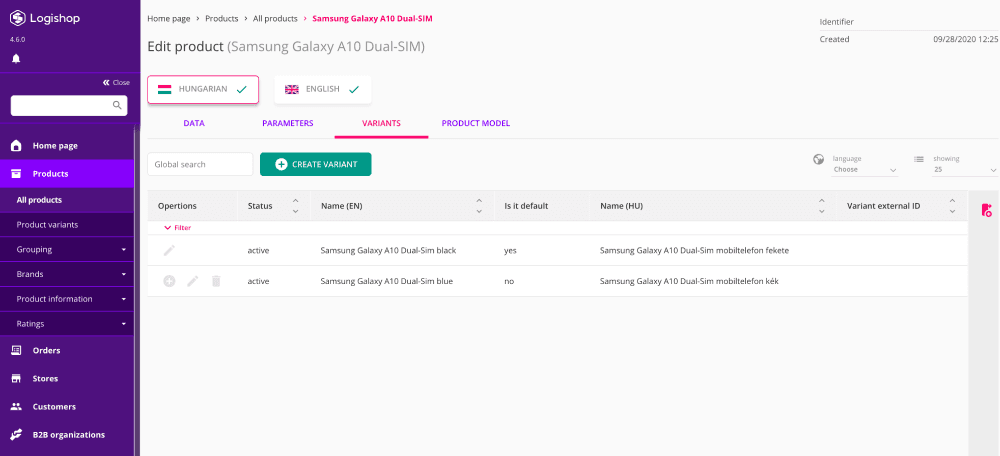Screen dimensions: 1000x456
Task: Go to All products breadcrumb
Action: coord(276,18)
